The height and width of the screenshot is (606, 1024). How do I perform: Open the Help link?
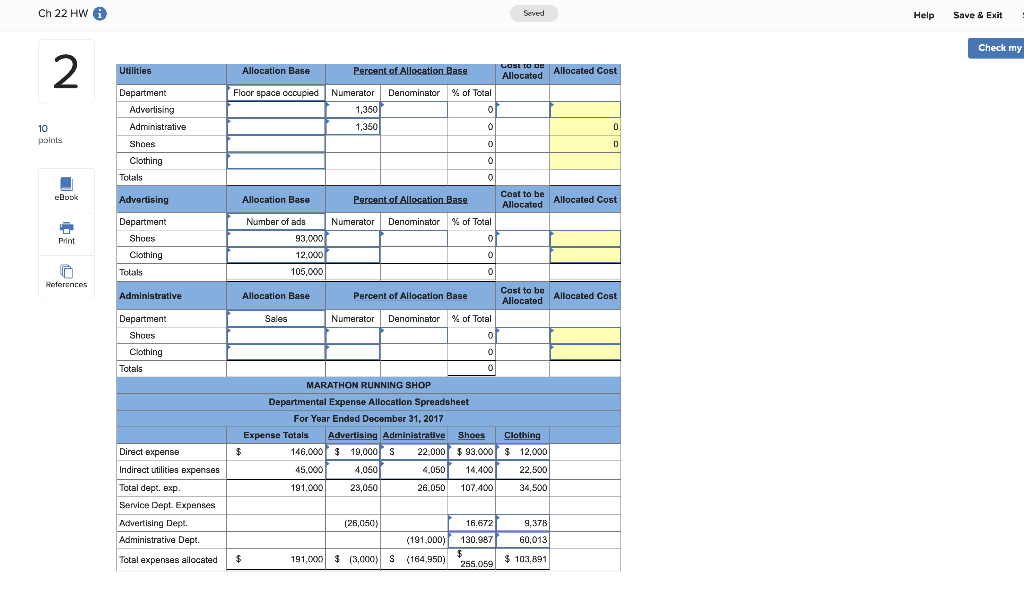click(923, 15)
